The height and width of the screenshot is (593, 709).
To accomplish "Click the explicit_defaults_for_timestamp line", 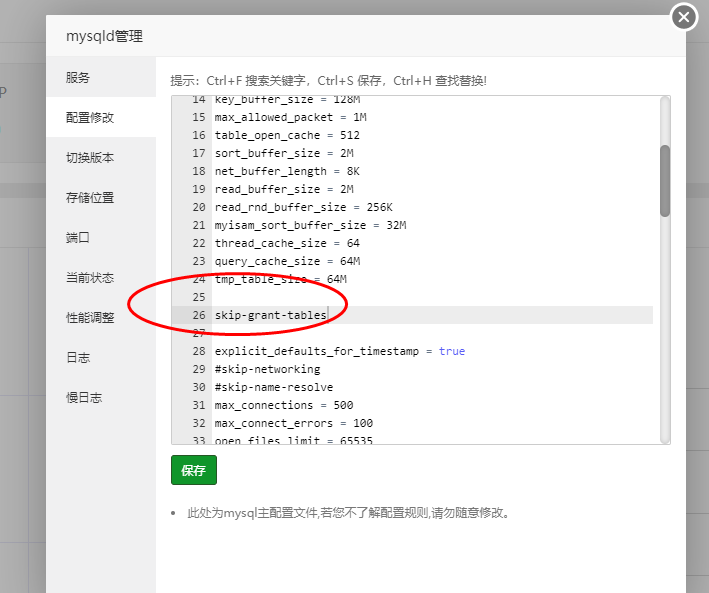I will pyautogui.click(x=340, y=351).
